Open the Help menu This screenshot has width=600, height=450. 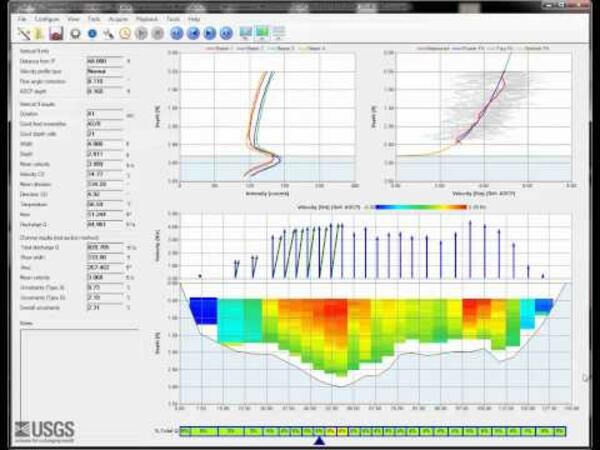tap(194, 19)
